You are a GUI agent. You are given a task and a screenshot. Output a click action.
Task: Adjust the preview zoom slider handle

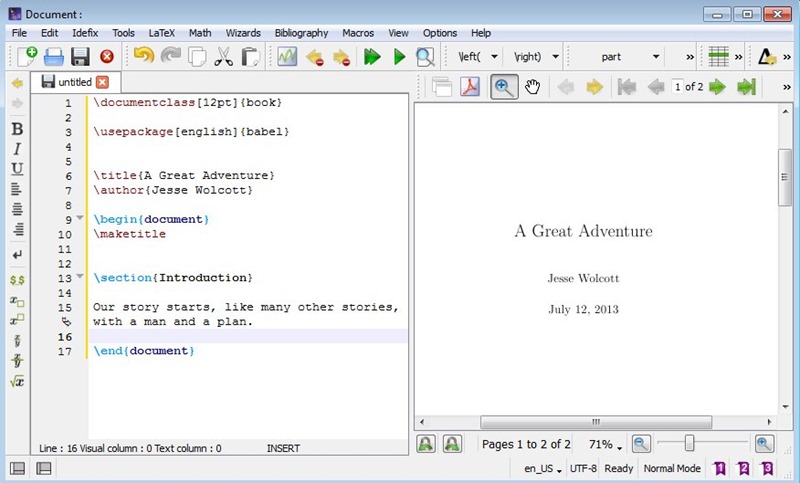689,443
